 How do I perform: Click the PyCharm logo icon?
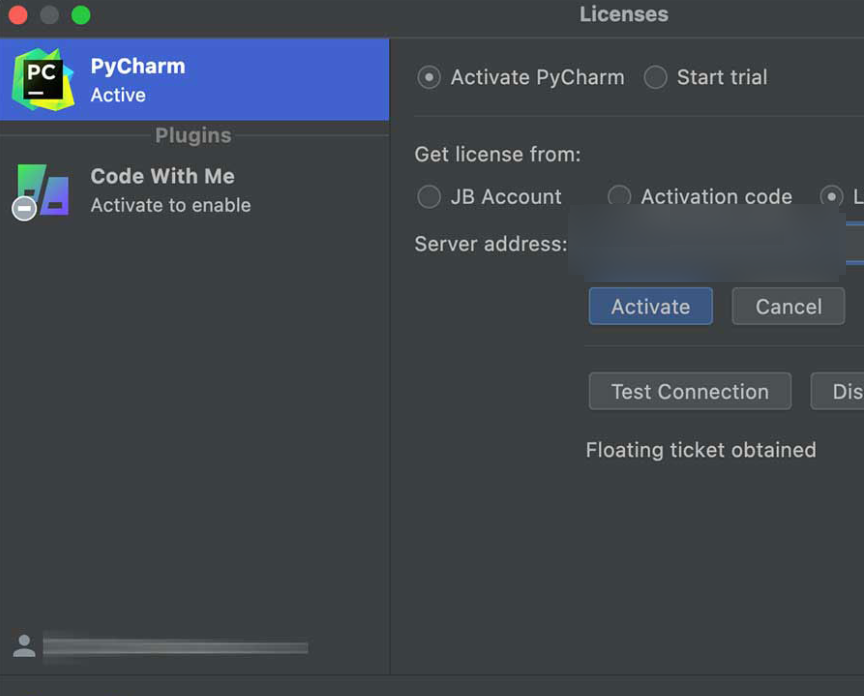pyautogui.click(x=43, y=79)
